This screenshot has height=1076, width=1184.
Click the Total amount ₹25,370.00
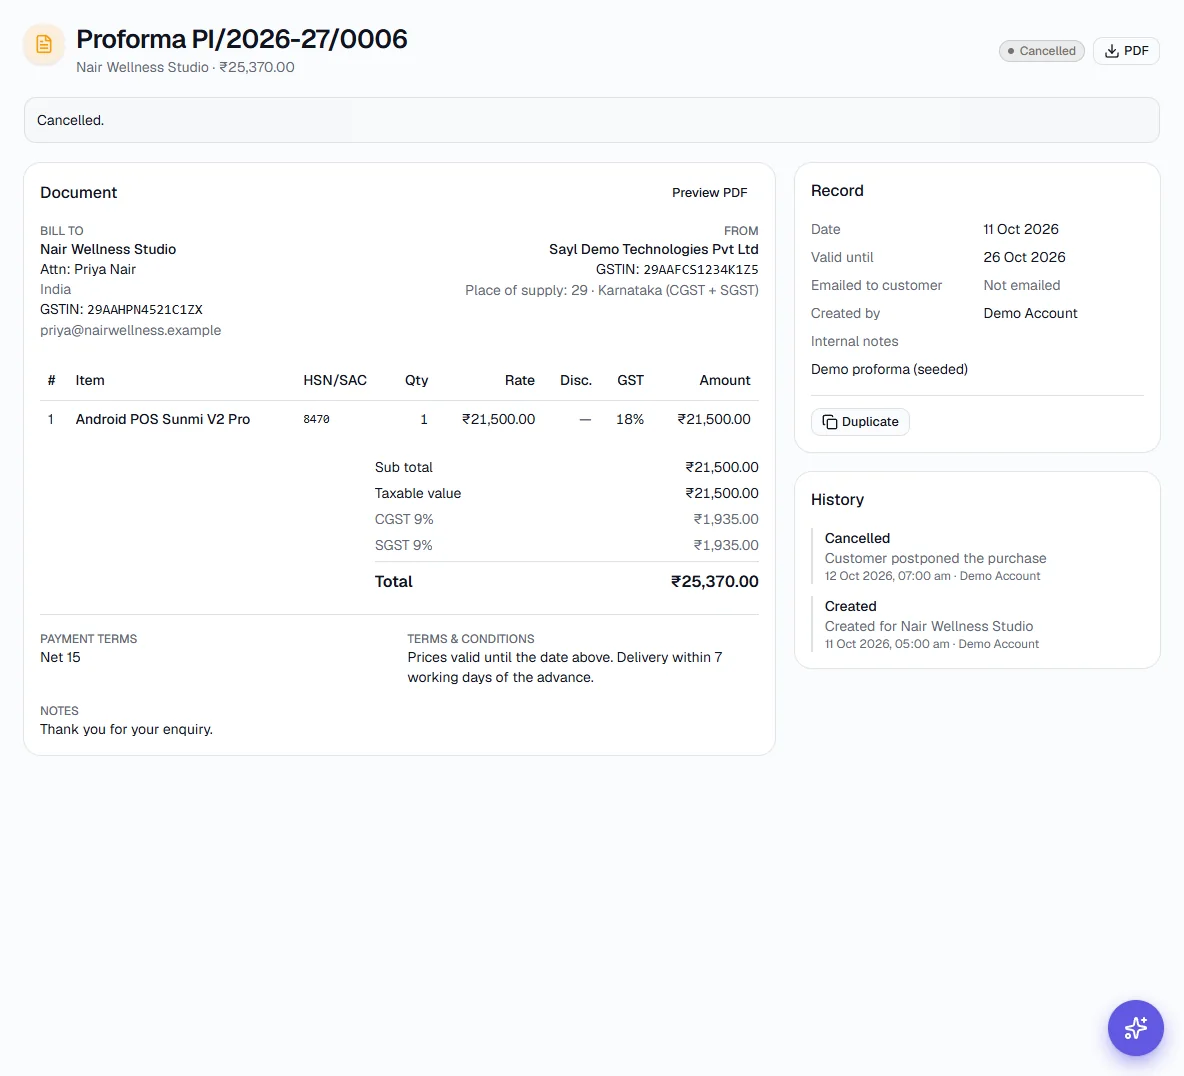[x=714, y=581]
